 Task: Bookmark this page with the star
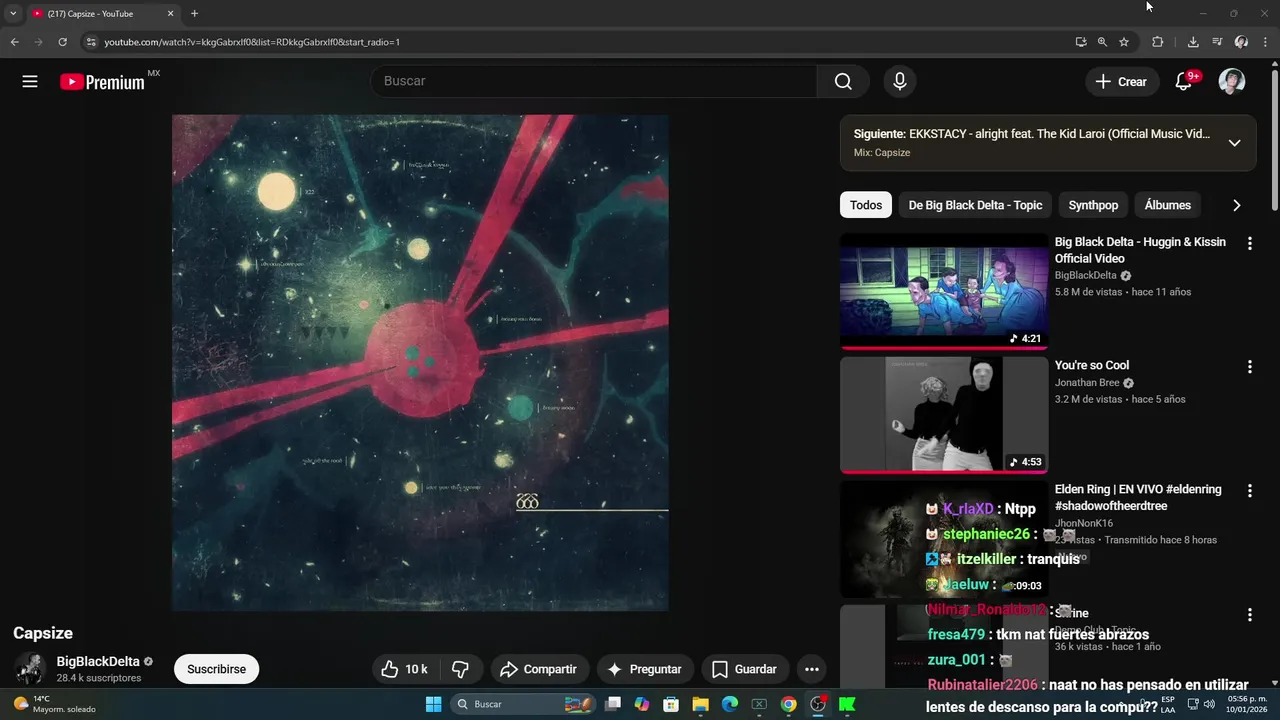click(x=1124, y=42)
